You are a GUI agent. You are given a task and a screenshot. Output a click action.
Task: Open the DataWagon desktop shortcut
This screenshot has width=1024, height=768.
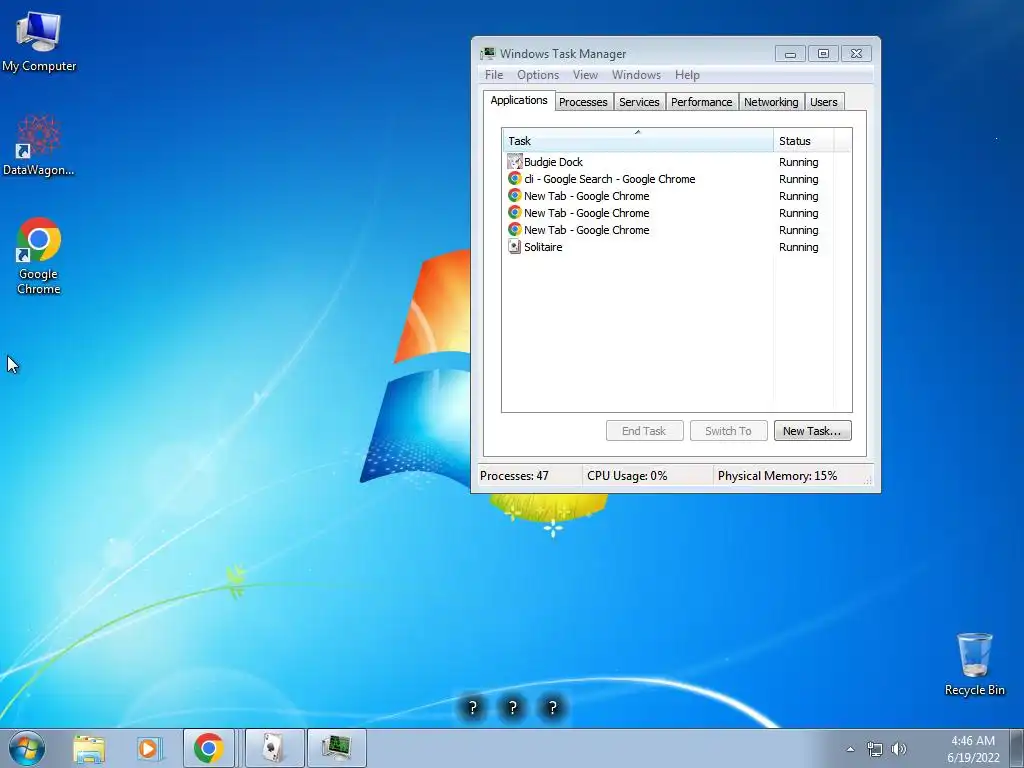(39, 145)
